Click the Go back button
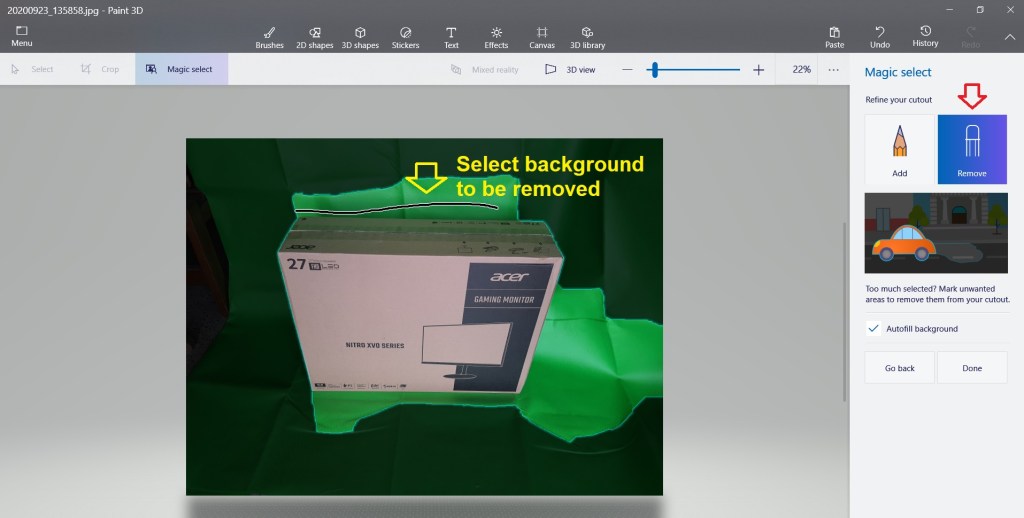 tap(899, 368)
